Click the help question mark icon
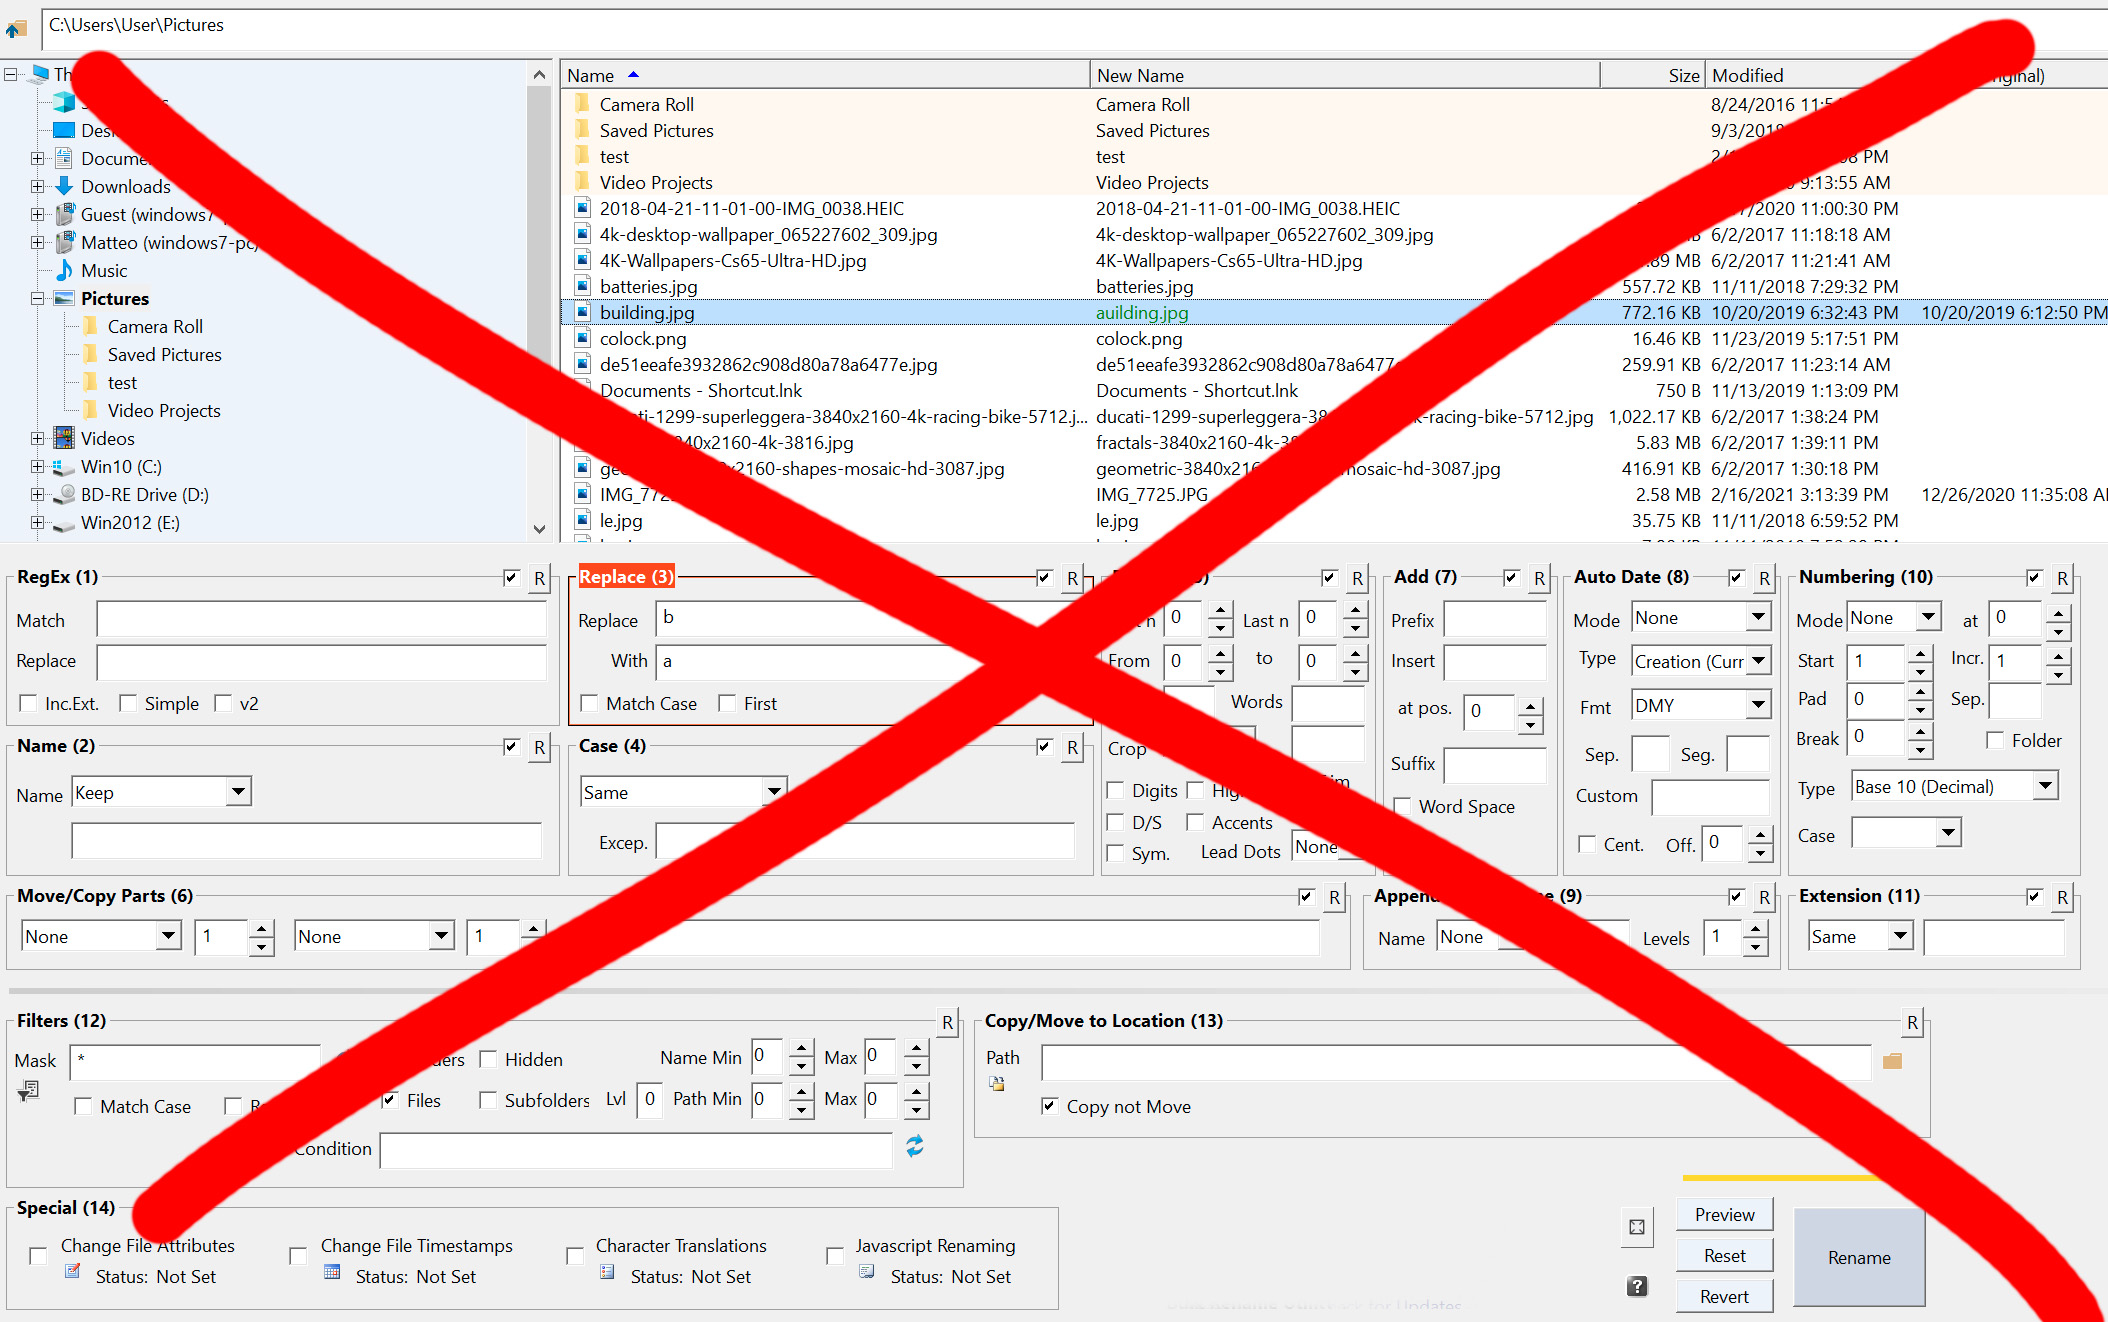This screenshot has width=2108, height=1322. coord(1637,1286)
